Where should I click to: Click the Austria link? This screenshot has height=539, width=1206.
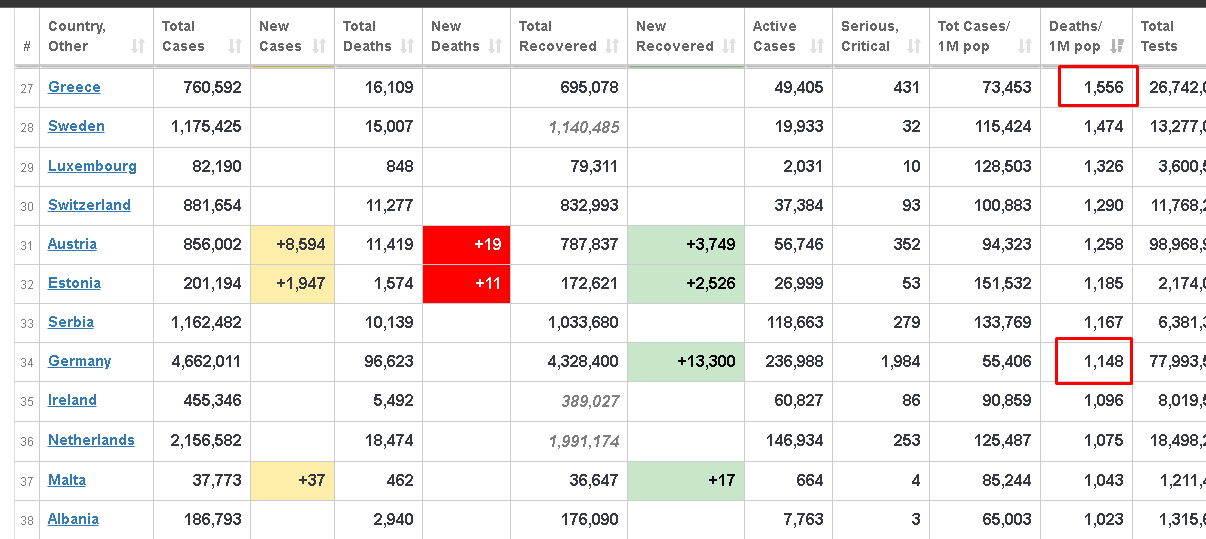click(x=72, y=244)
